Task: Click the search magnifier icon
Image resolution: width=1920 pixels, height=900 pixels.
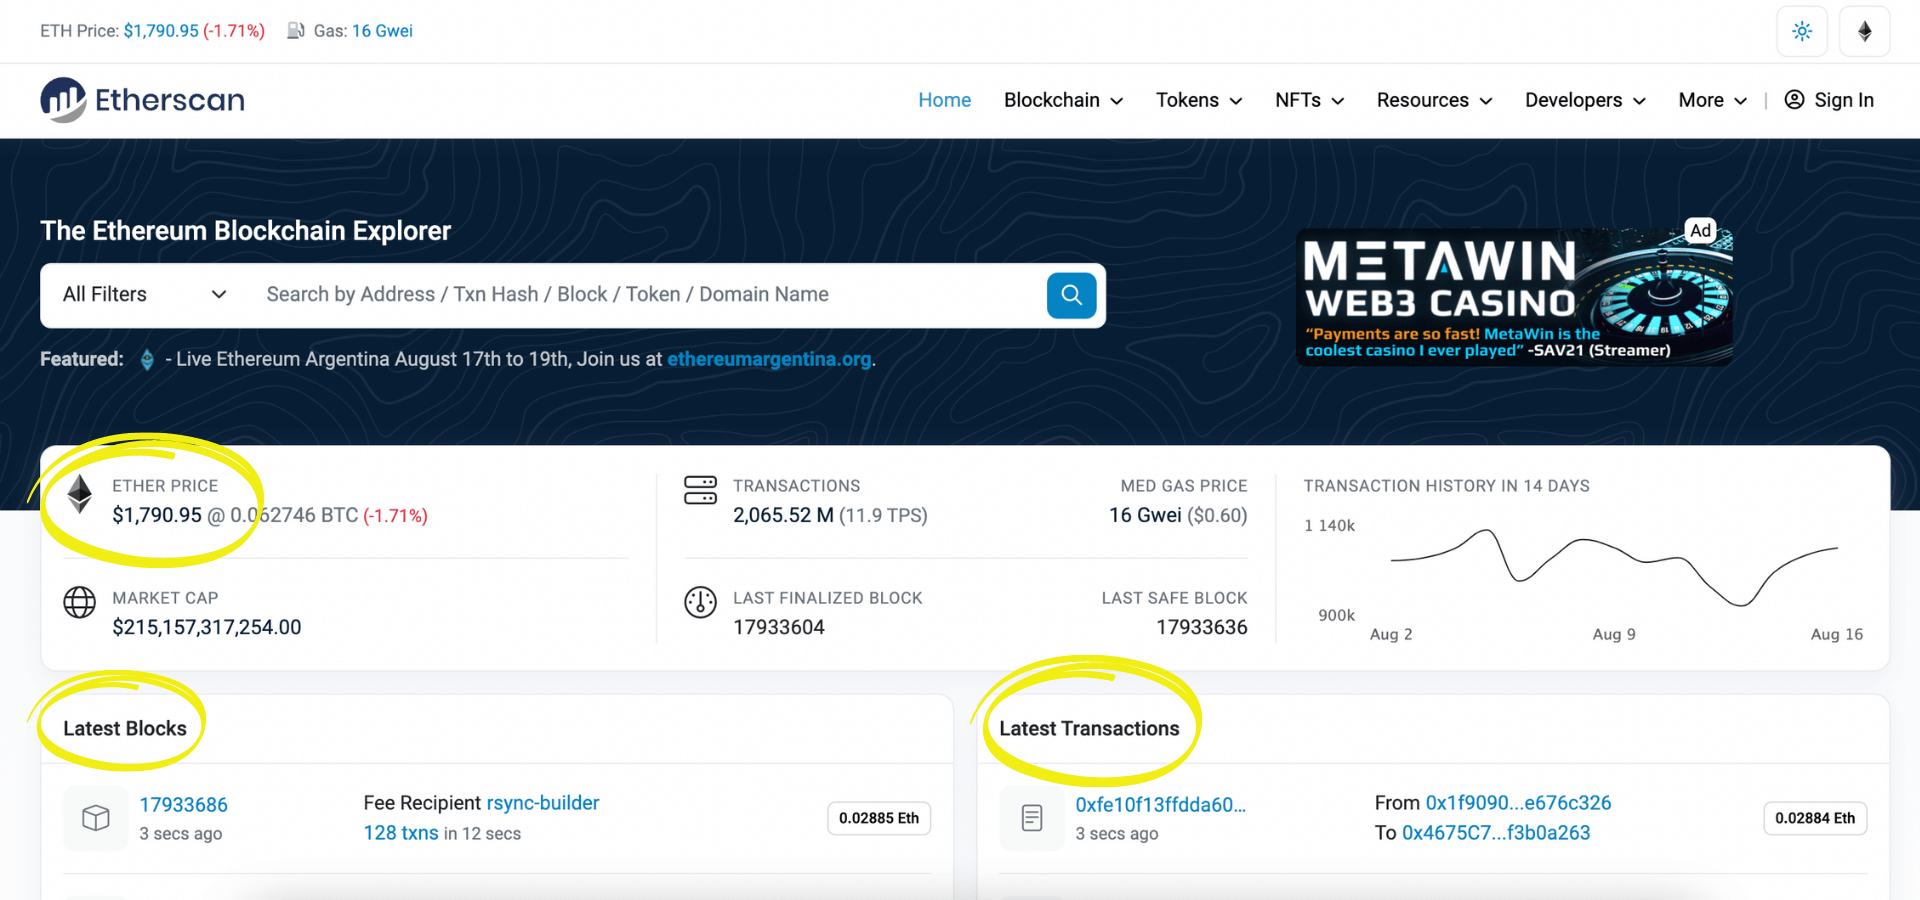Action: pyautogui.click(x=1071, y=294)
